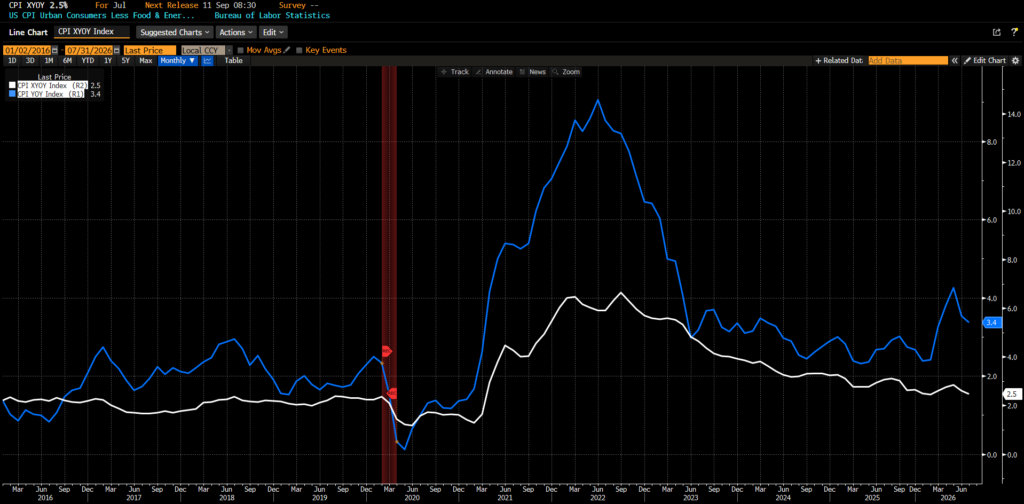Switch to Table view
Screen dimensions: 1024x504
[233, 61]
